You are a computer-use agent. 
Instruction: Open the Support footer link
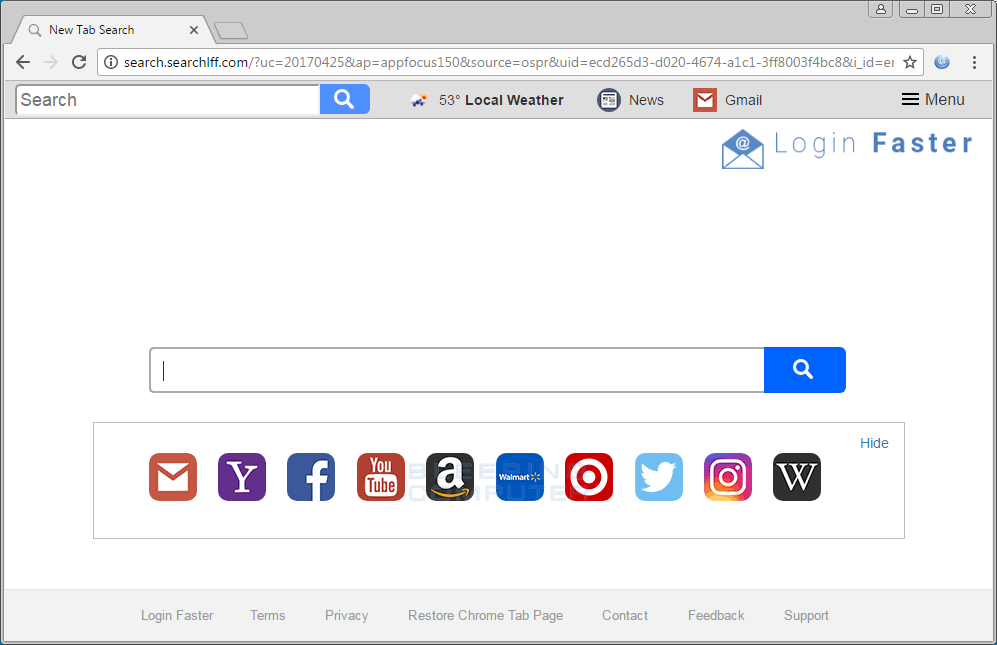[806, 615]
